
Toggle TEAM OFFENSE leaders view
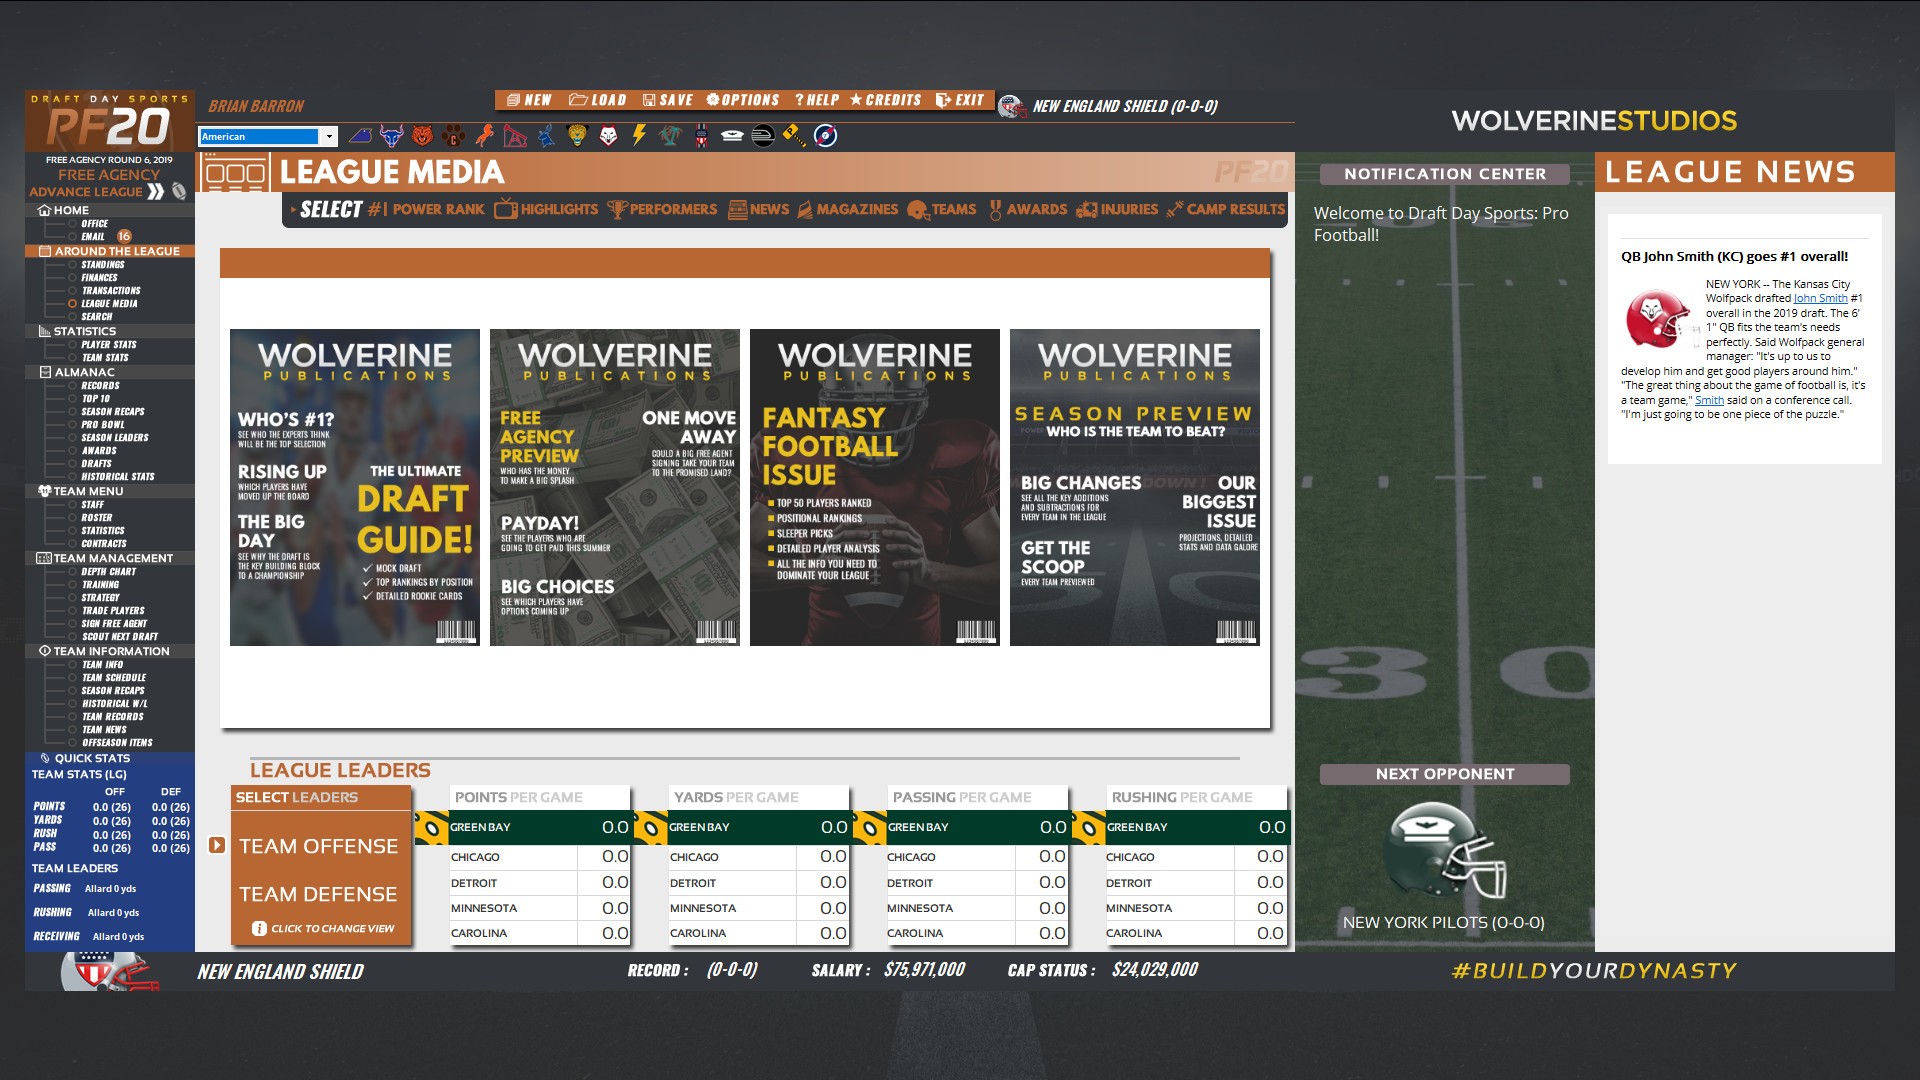coord(320,845)
